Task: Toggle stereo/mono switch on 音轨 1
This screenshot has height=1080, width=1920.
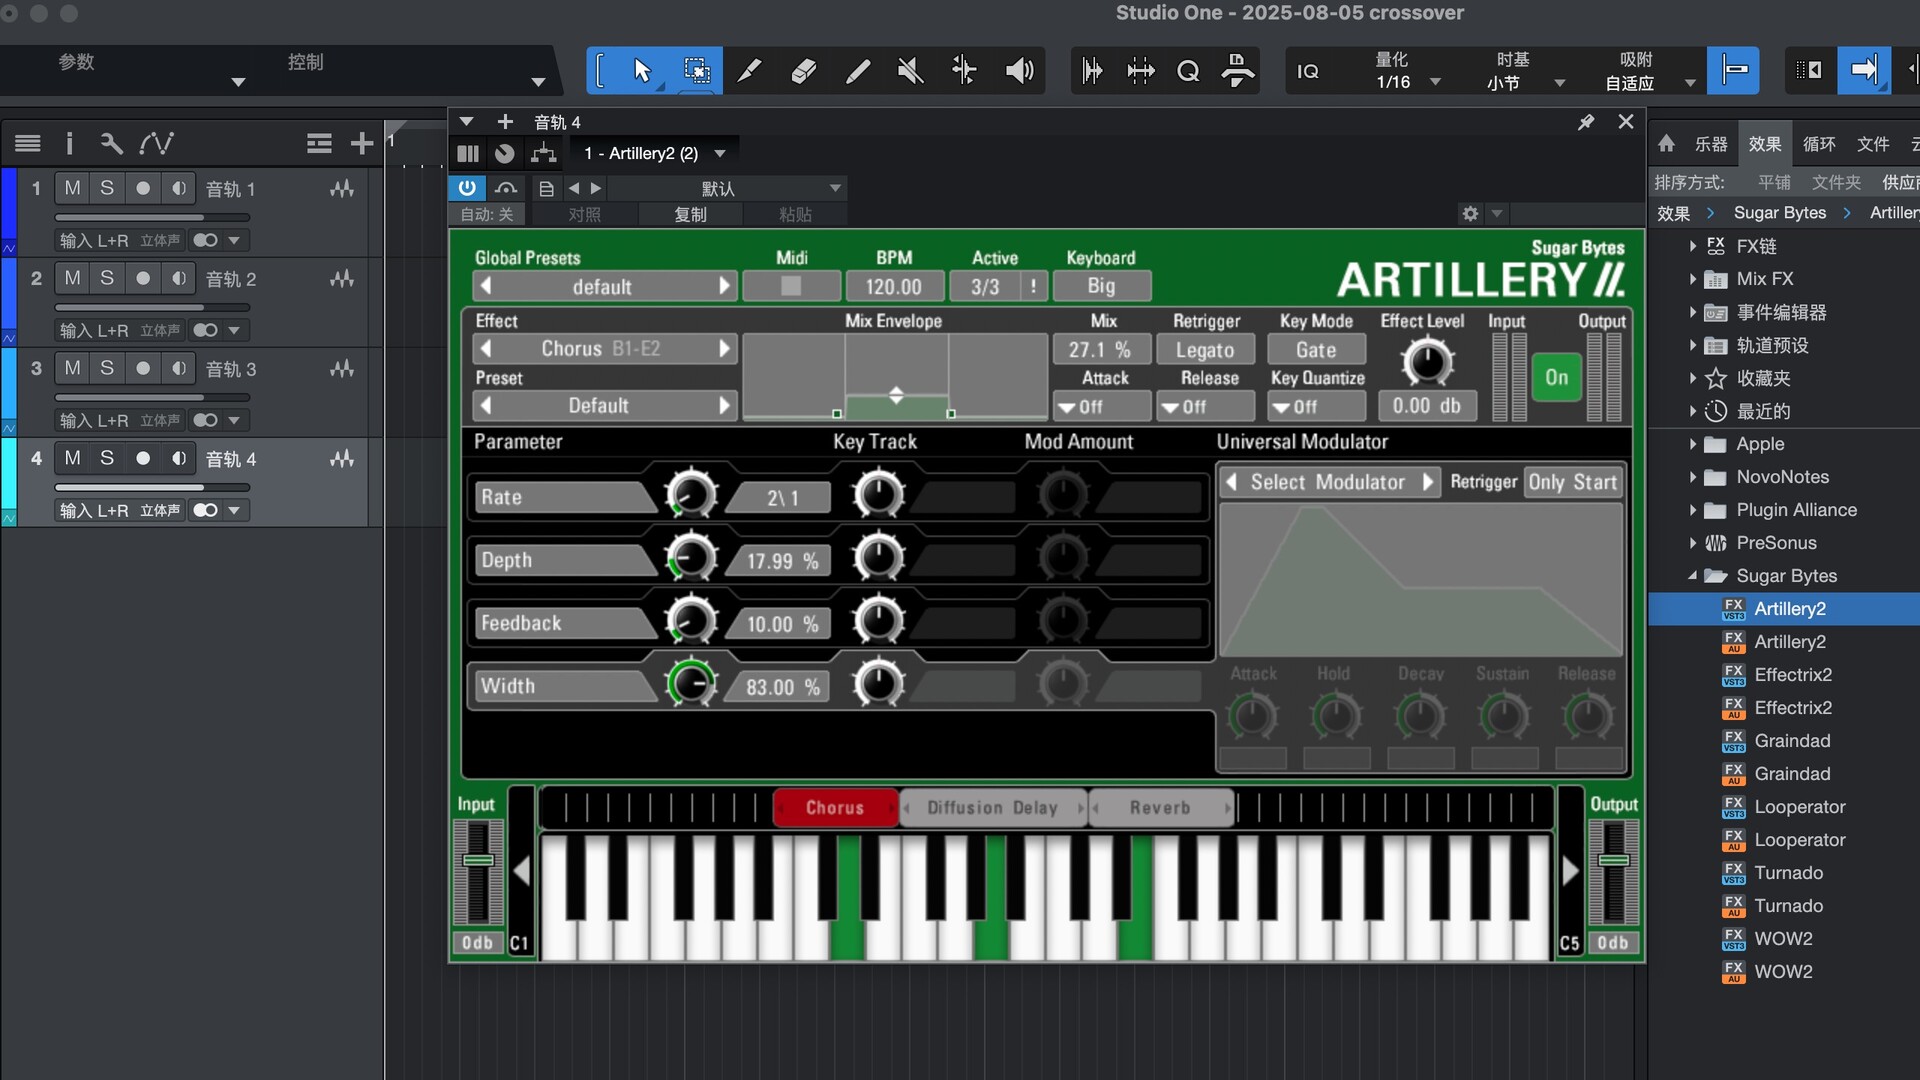Action: [206, 240]
